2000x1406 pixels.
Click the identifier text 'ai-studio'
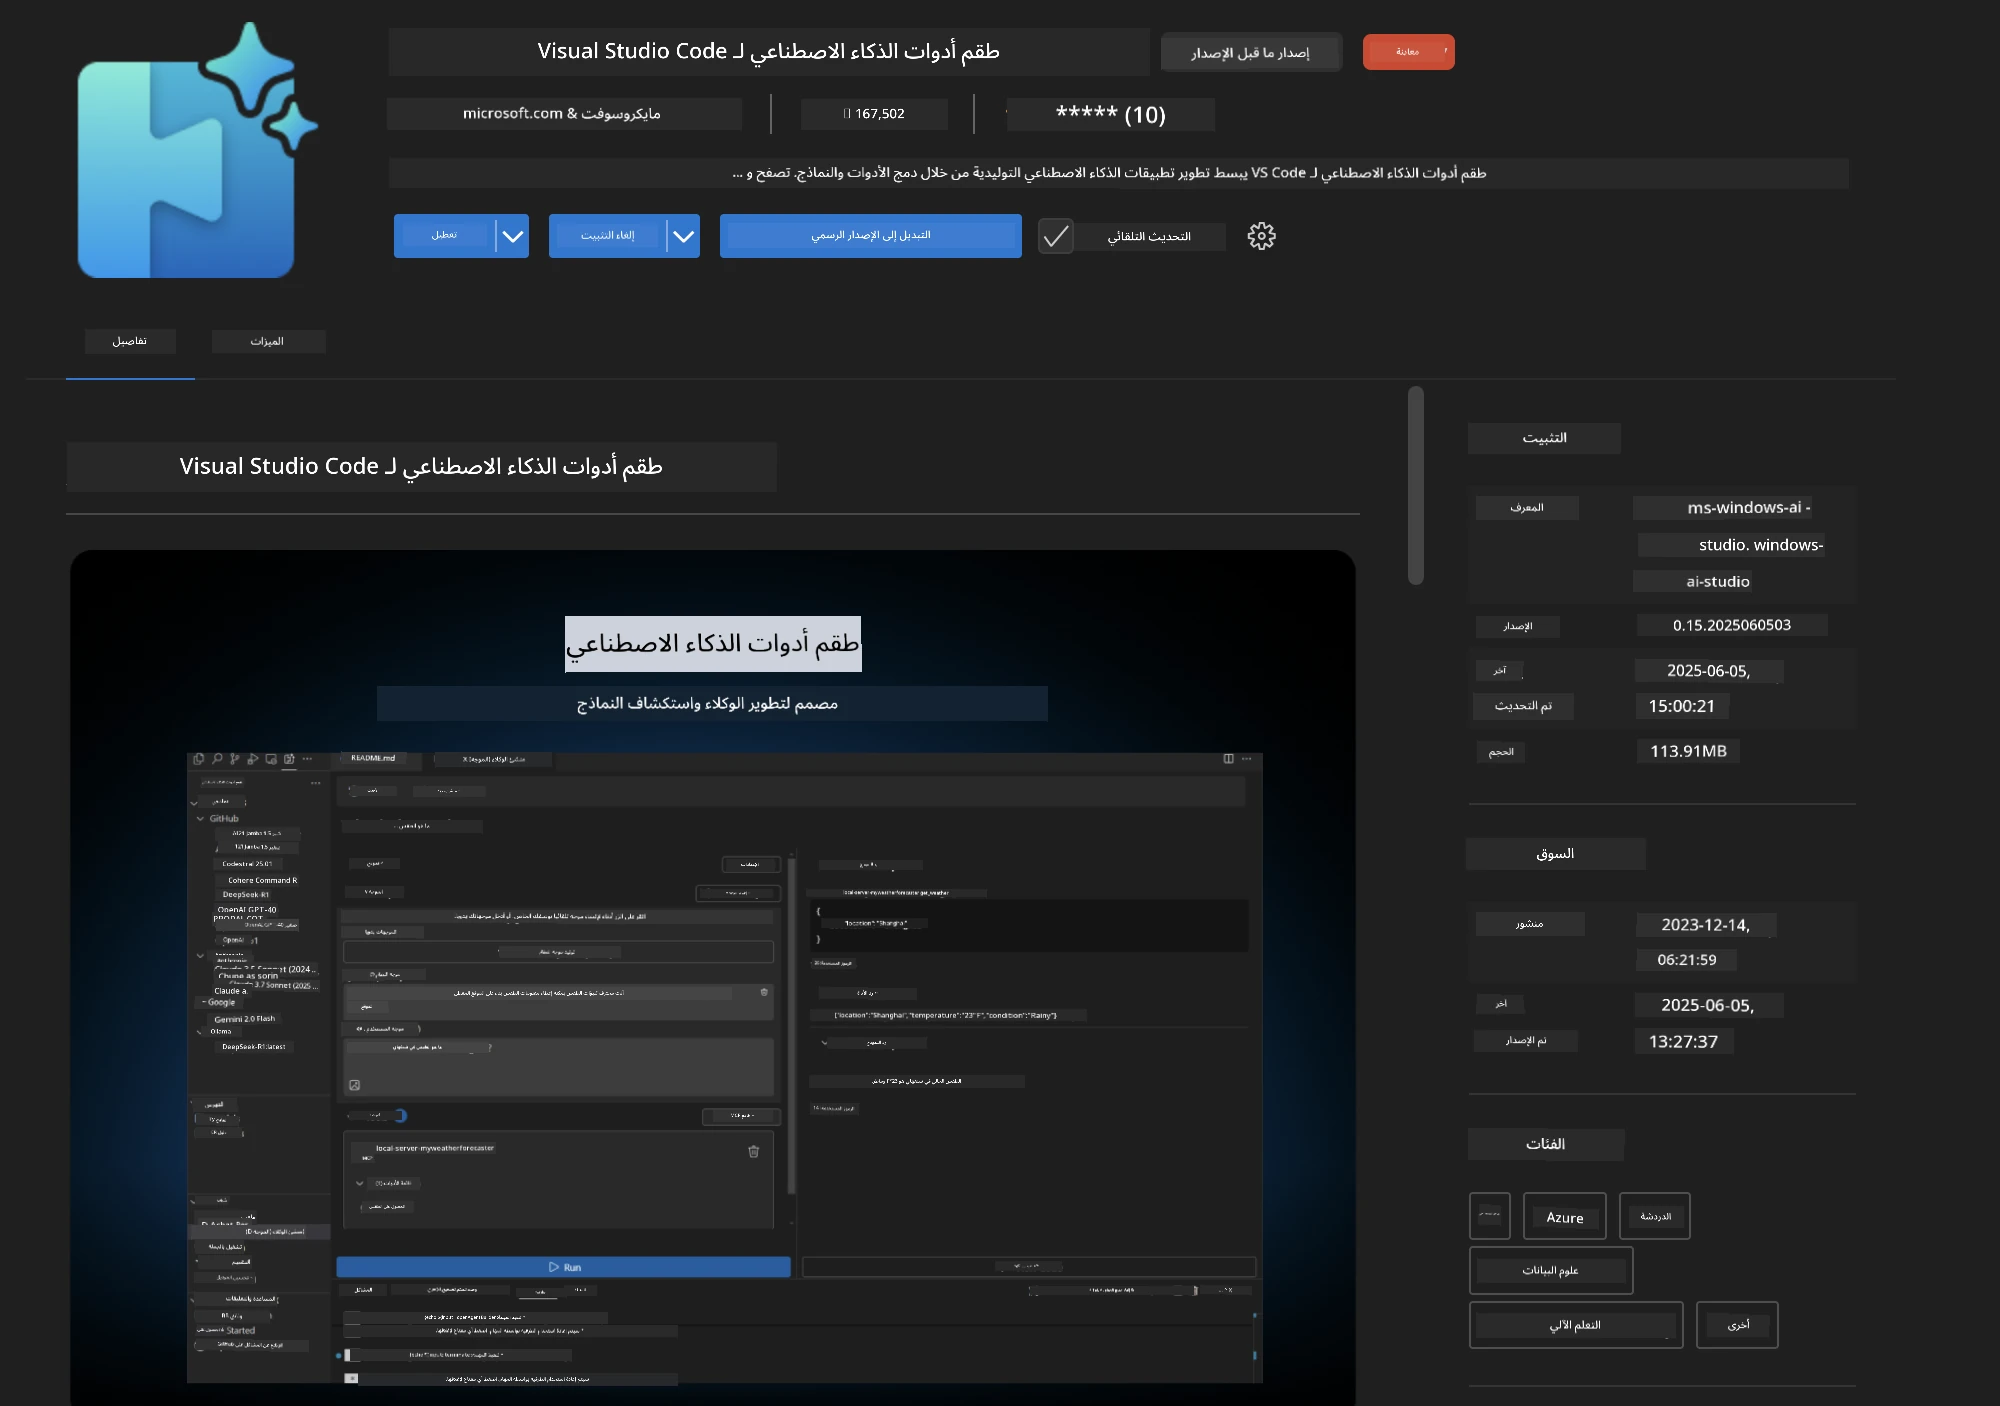point(1717,582)
